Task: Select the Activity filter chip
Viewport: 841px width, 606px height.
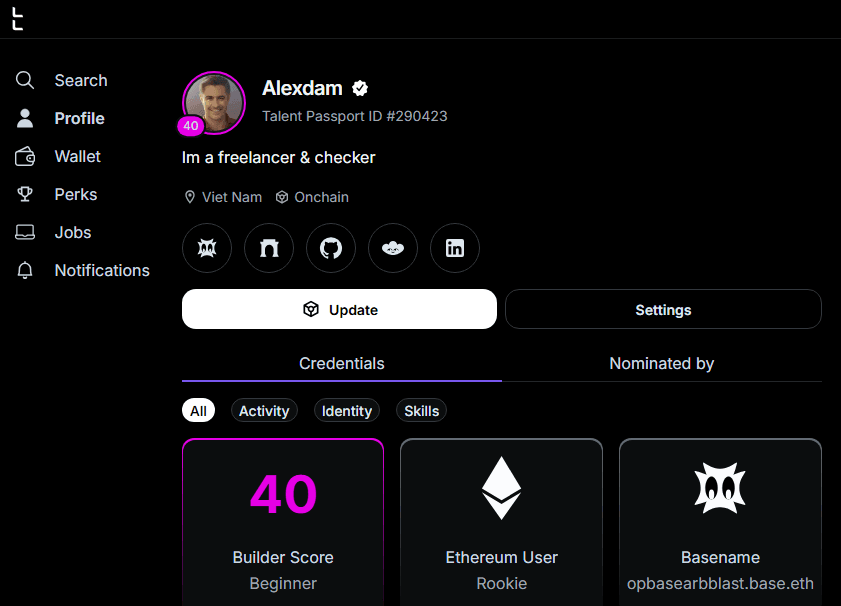Action: [x=264, y=410]
